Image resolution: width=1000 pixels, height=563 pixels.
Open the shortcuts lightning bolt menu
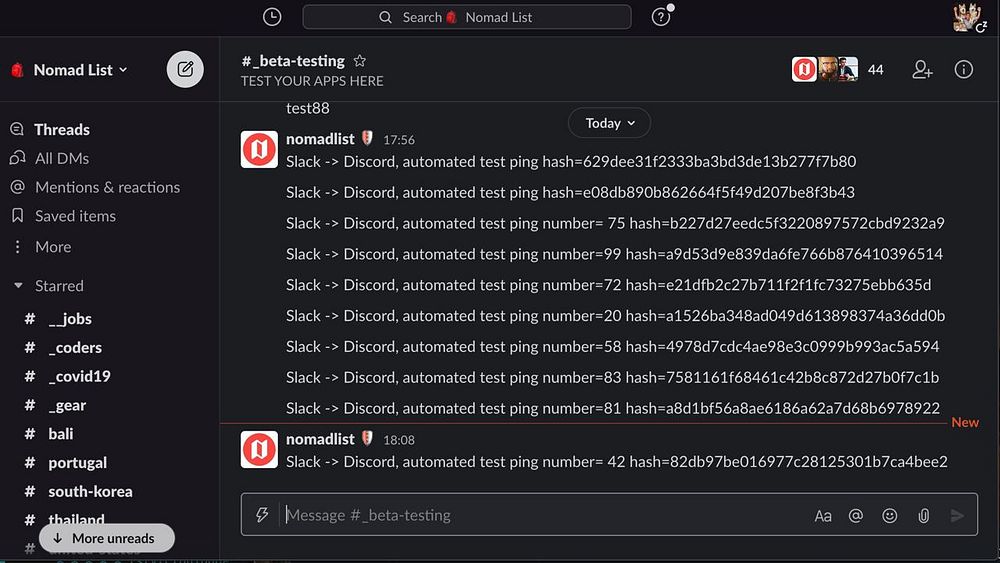(x=262, y=515)
